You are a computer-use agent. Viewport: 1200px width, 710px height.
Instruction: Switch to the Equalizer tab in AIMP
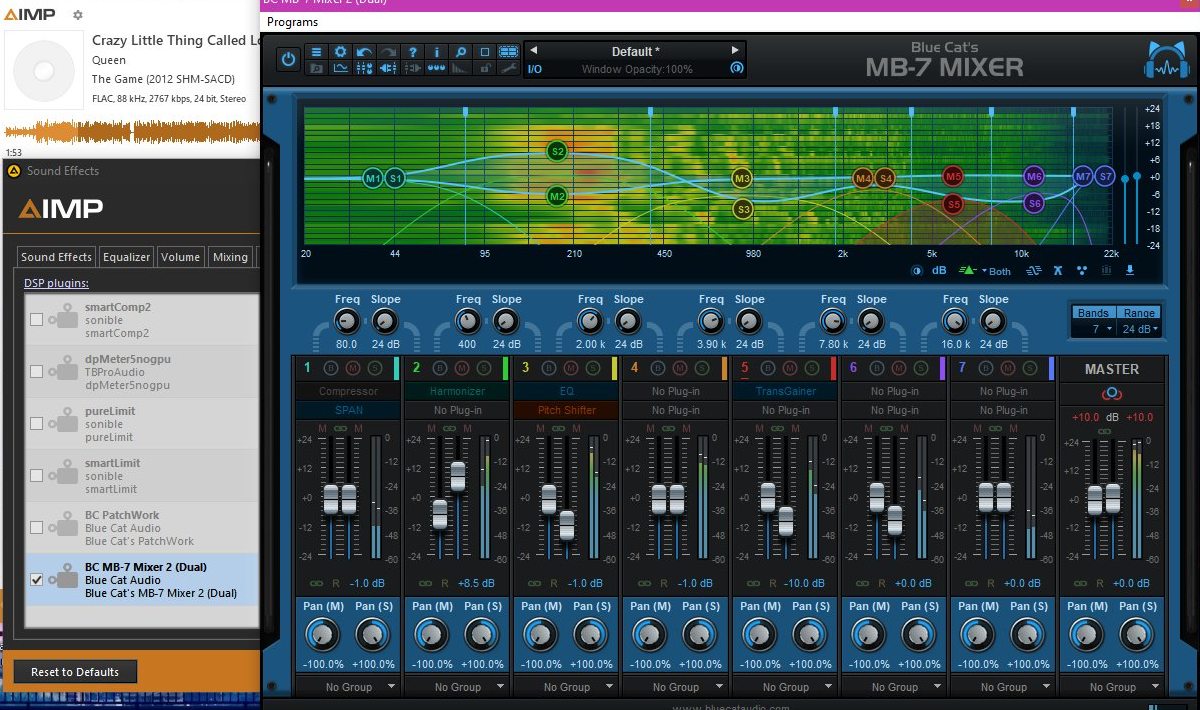click(x=127, y=257)
